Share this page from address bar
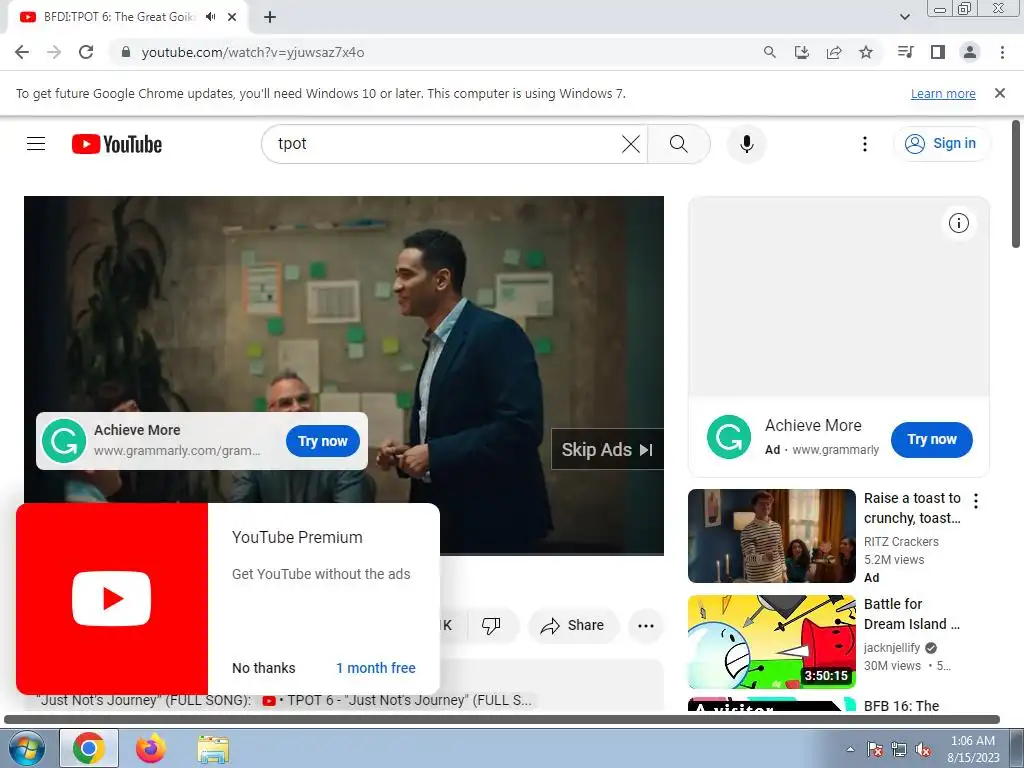Image resolution: width=1024 pixels, height=768 pixels. 834,52
